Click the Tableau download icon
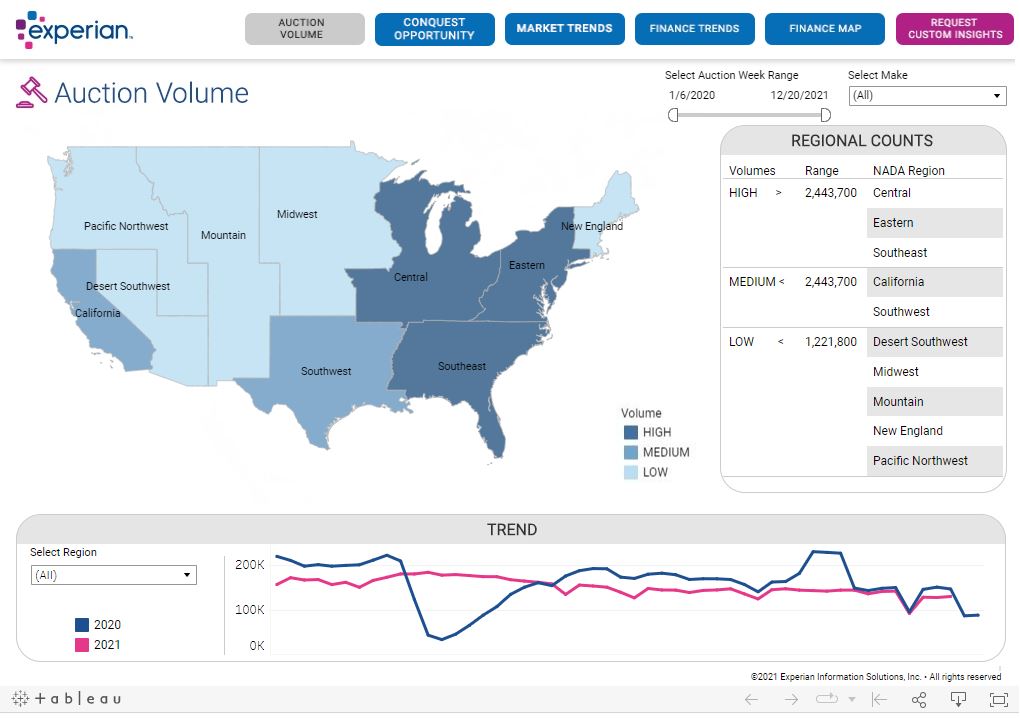The image size is (1020, 718). (958, 700)
